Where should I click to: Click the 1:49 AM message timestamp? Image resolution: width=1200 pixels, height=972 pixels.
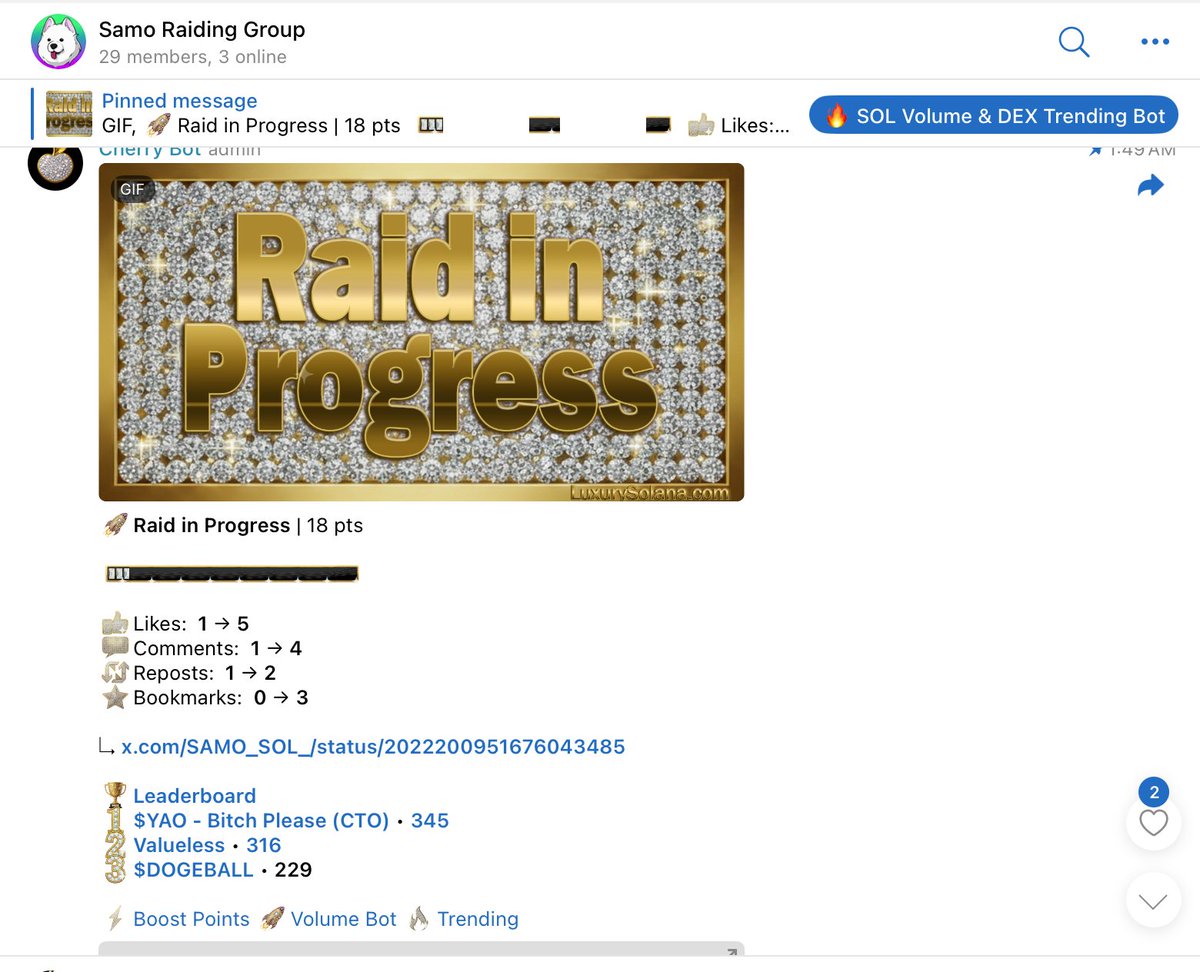click(1141, 150)
